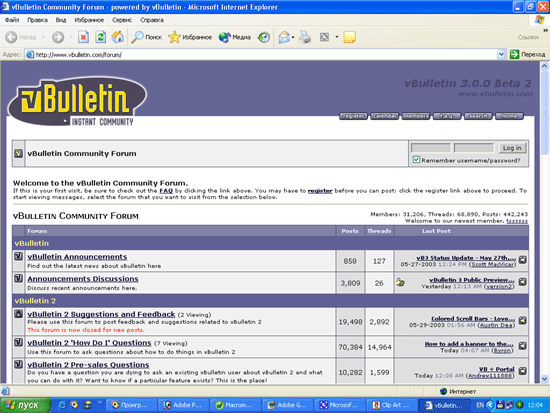This screenshot has width=550, height=413.
Task: Expand the Mail button dropdown arrow
Action: 293,37
